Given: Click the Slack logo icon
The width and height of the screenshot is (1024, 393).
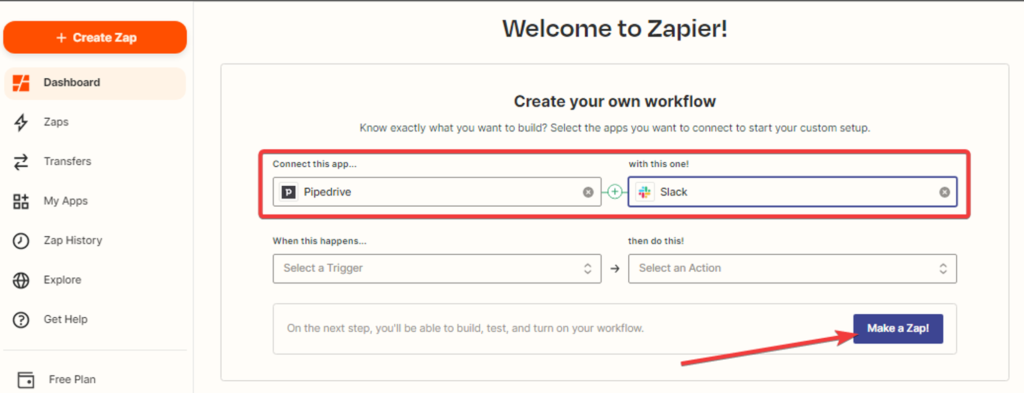Looking at the screenshot, I should [x=645, y=192].
